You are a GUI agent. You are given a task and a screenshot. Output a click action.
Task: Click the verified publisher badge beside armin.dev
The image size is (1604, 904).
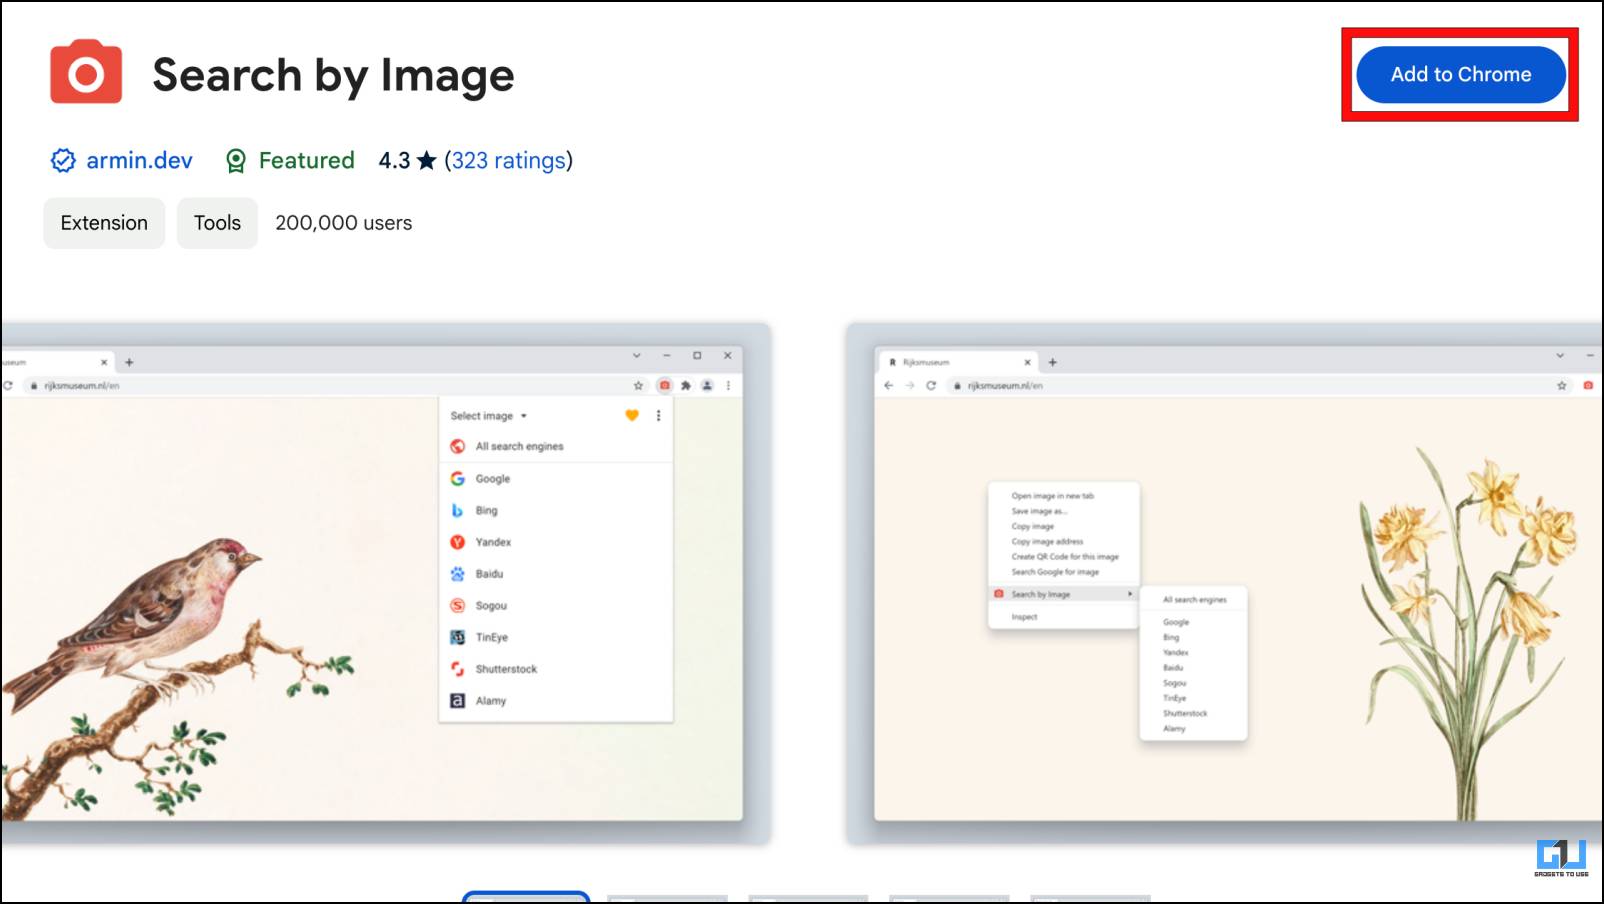(x=63, y=160)
